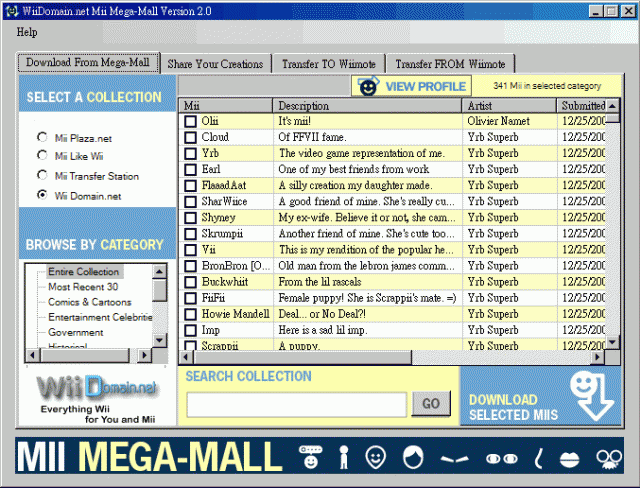Click the View Profile smiley face icon

[x=368, y=86]
